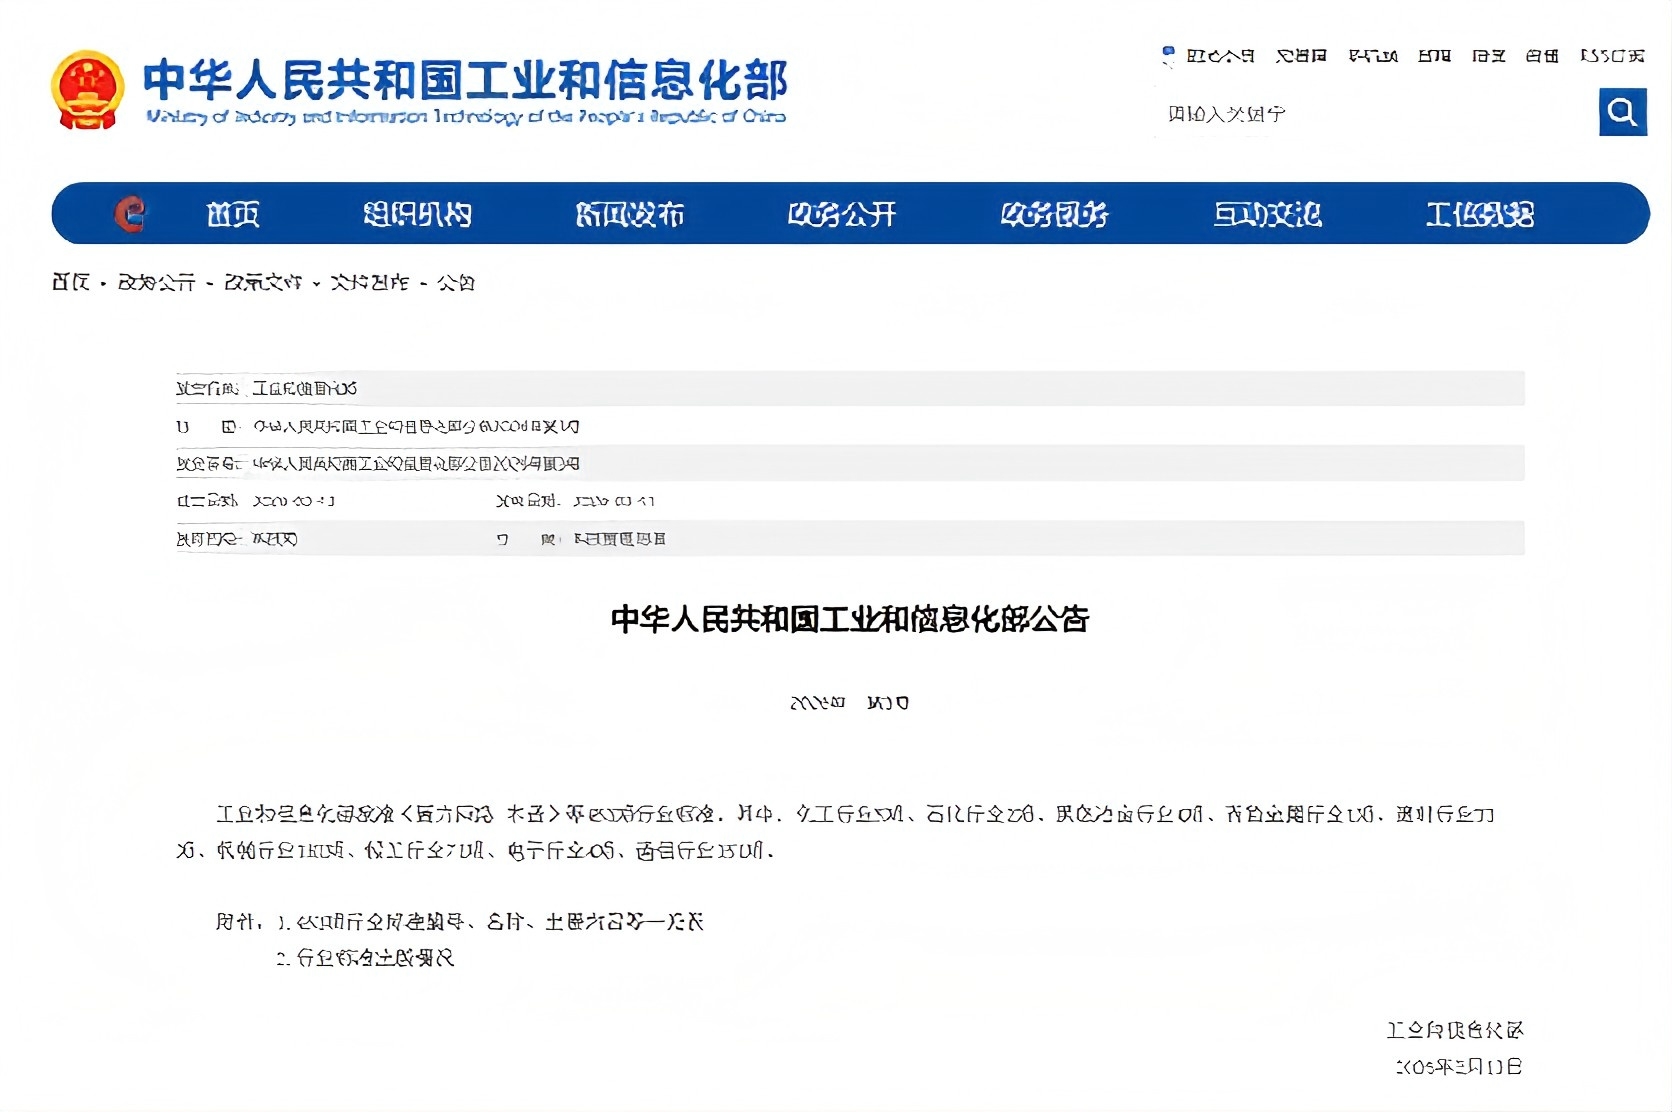Image resolution: width=1676 pixels, height=1116 pixels.
Task: Navigate to 文件发布 in the breadcrumb
Action: pyautogui.click(x=369, y=283)
